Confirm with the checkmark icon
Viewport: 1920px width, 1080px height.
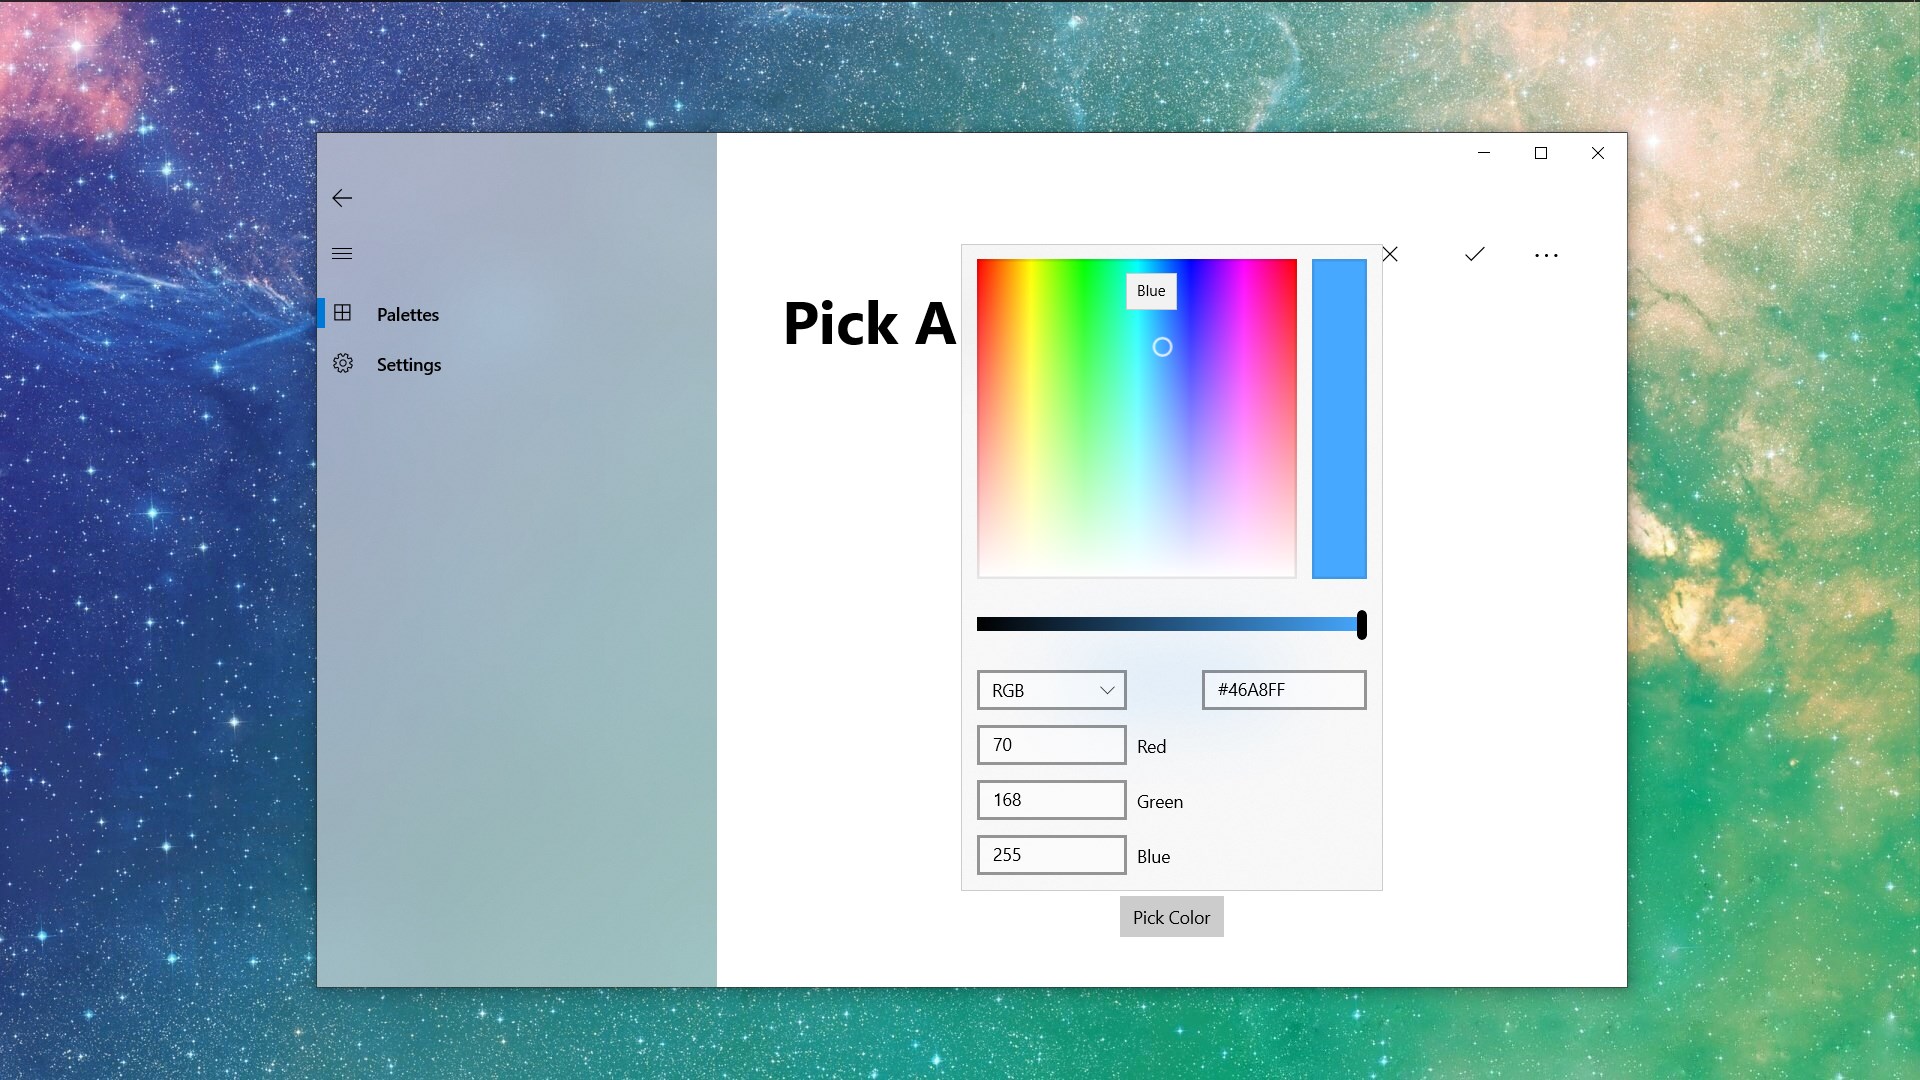1474,254
